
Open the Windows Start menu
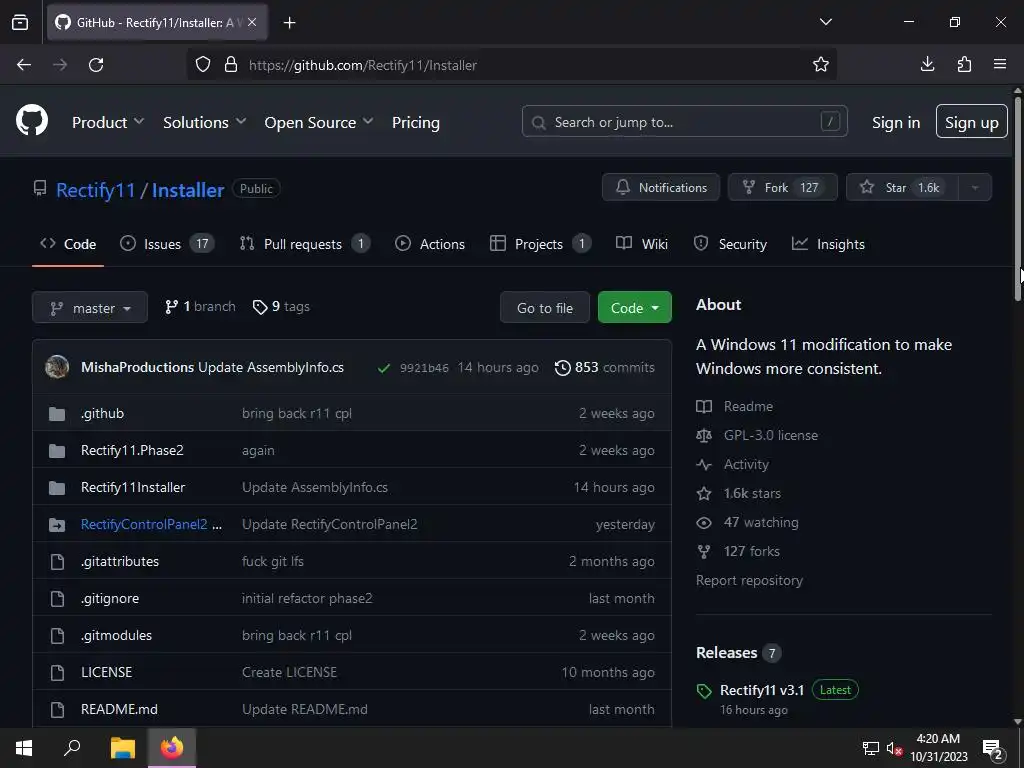click(24, 748)
